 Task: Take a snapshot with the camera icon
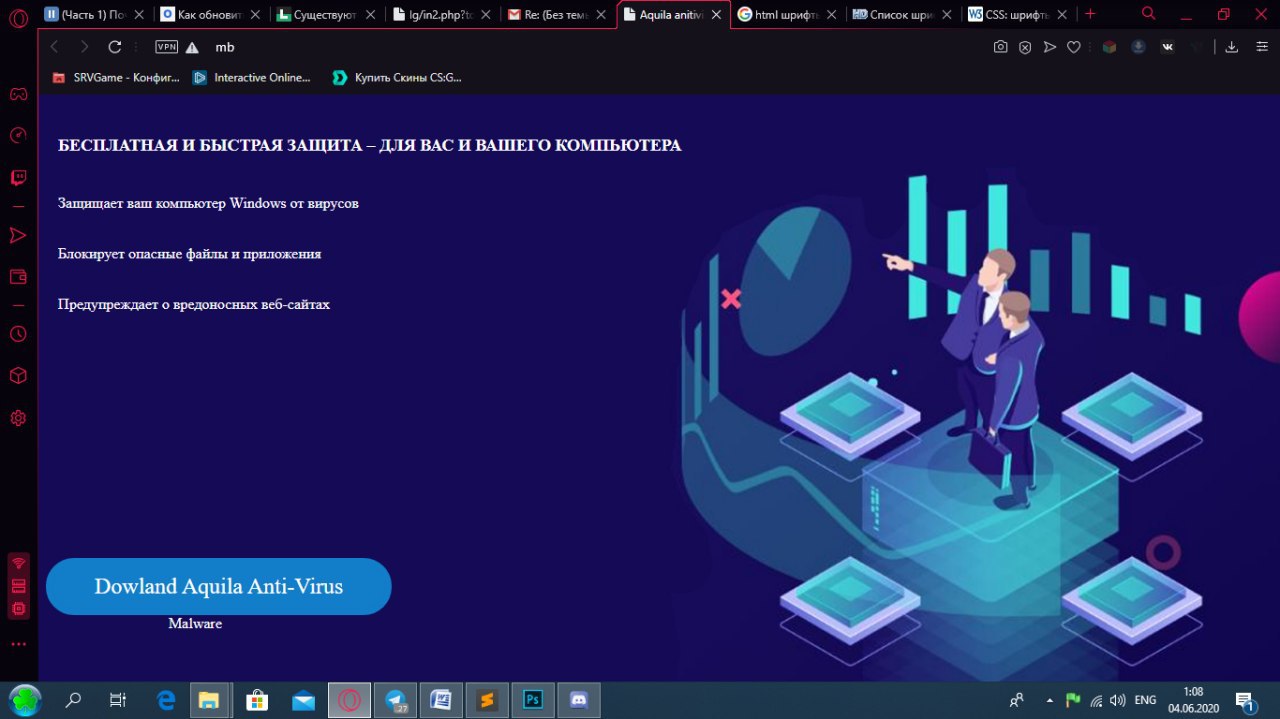click(1000, 47)
